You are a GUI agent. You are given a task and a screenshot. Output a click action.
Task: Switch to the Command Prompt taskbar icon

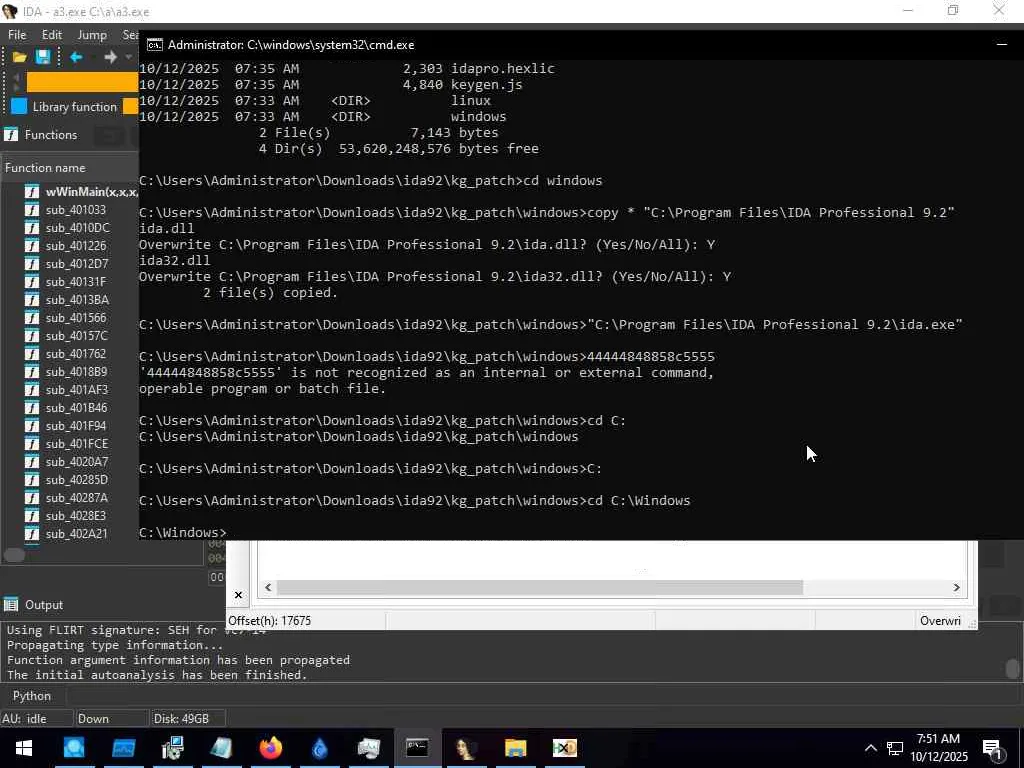[x=417, y=748]
